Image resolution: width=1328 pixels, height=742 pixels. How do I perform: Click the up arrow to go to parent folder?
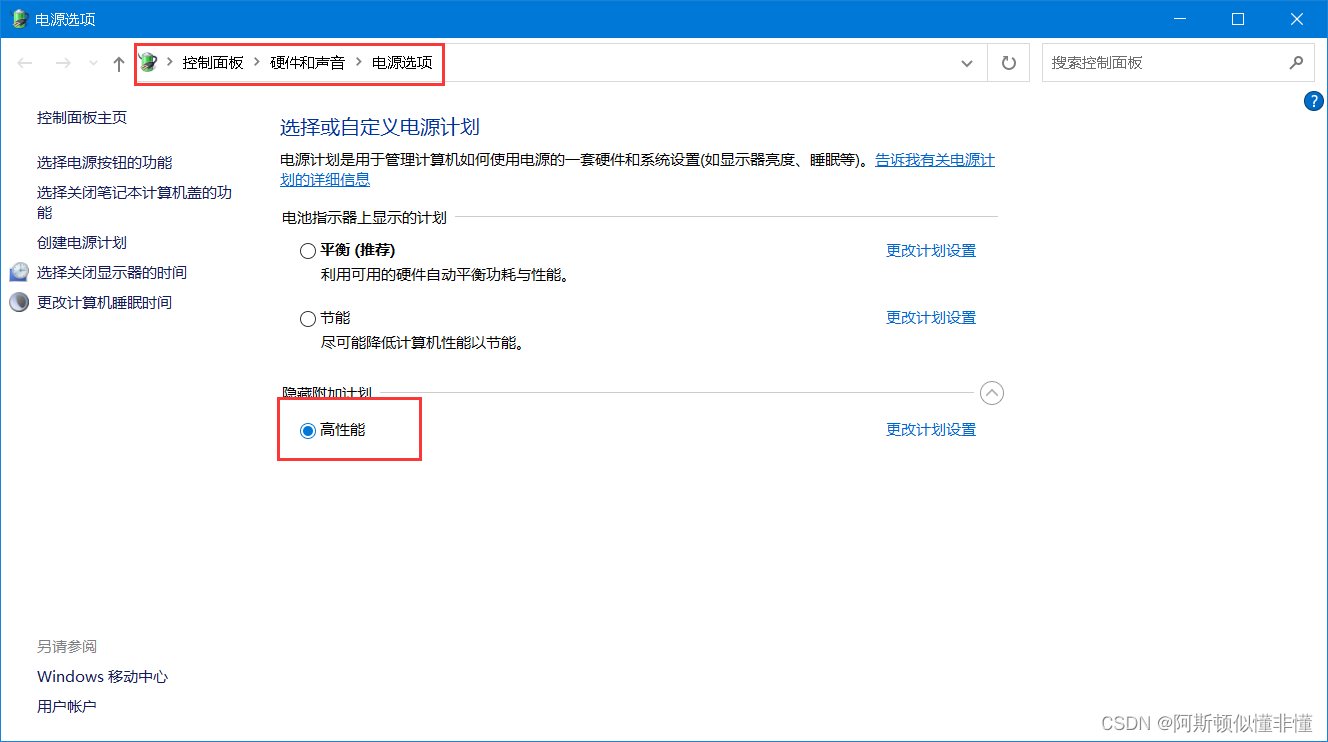pyautogui.click(x=117, y=62)
